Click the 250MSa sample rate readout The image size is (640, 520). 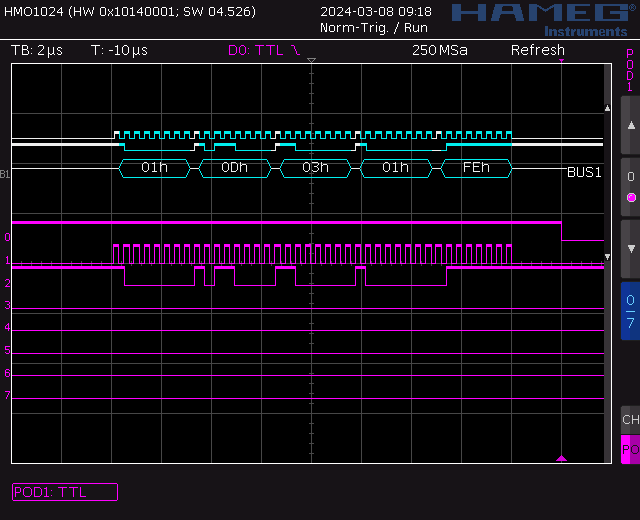[x=439, y=50]
